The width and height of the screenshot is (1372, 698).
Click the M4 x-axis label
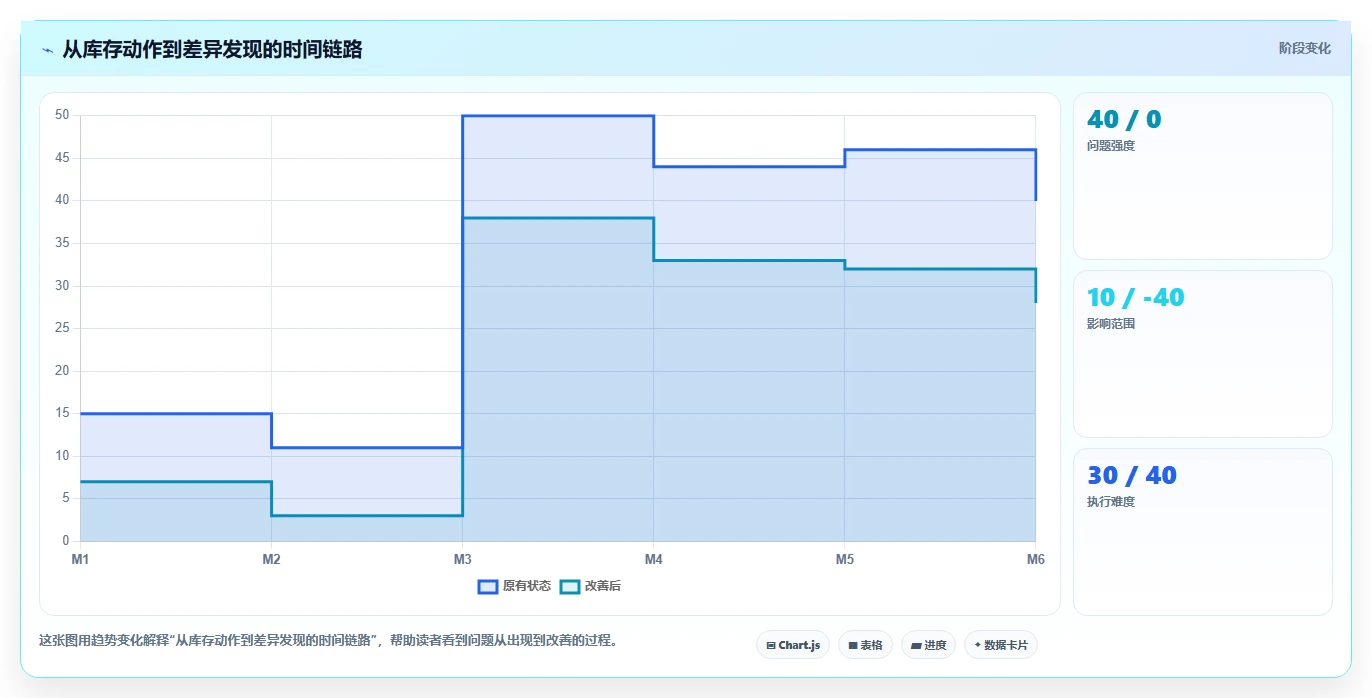click(x=653, y=559)
